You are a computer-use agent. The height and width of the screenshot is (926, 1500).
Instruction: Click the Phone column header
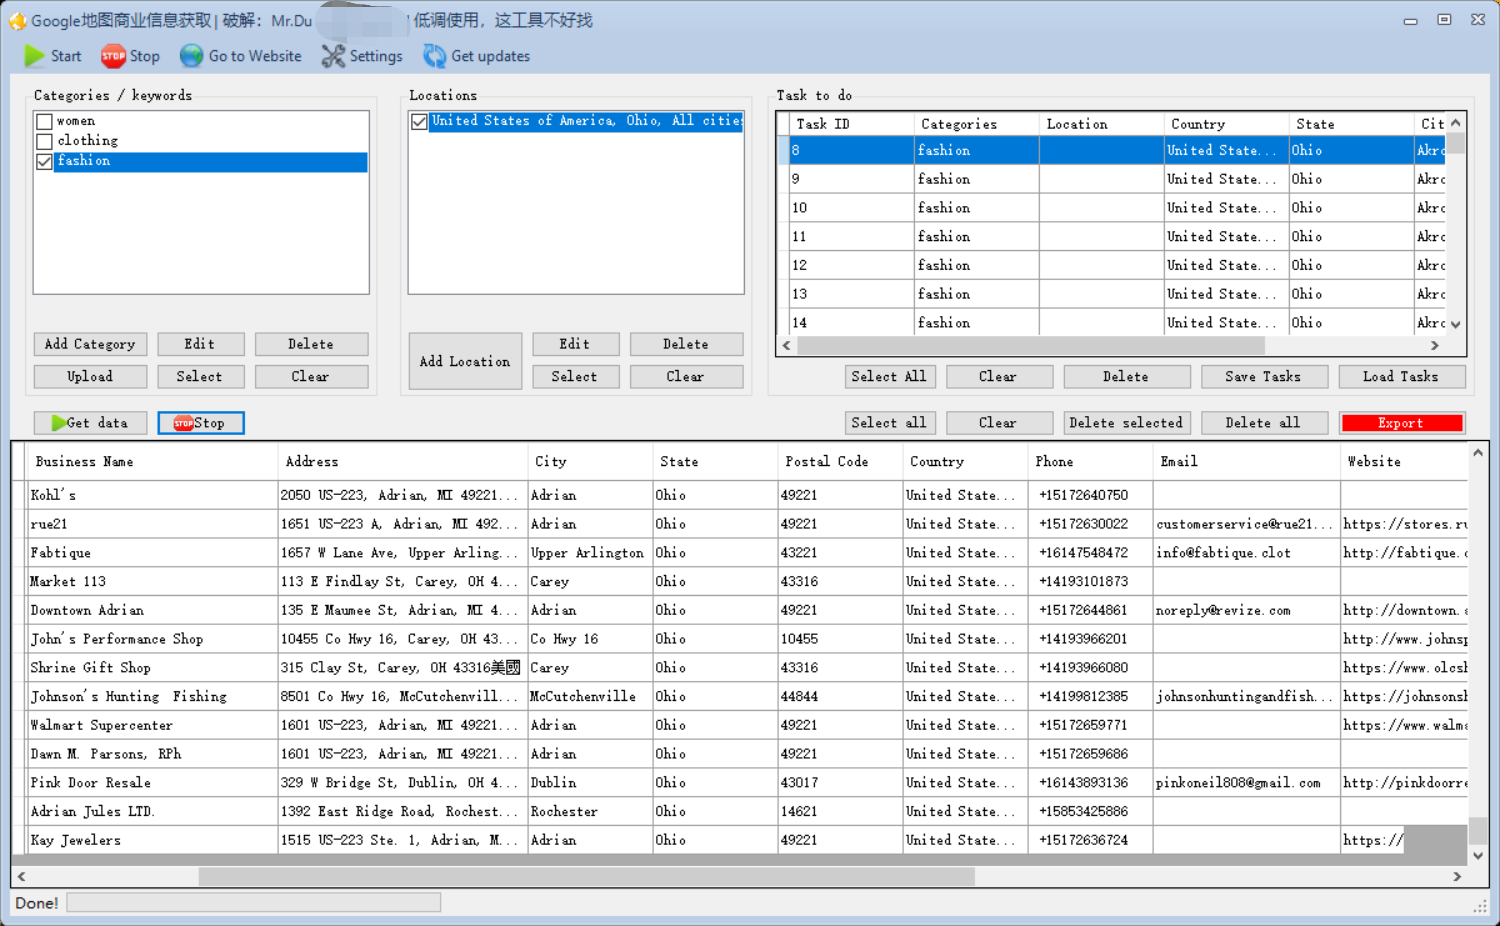pyautogui.click(x=1090, y=462)
